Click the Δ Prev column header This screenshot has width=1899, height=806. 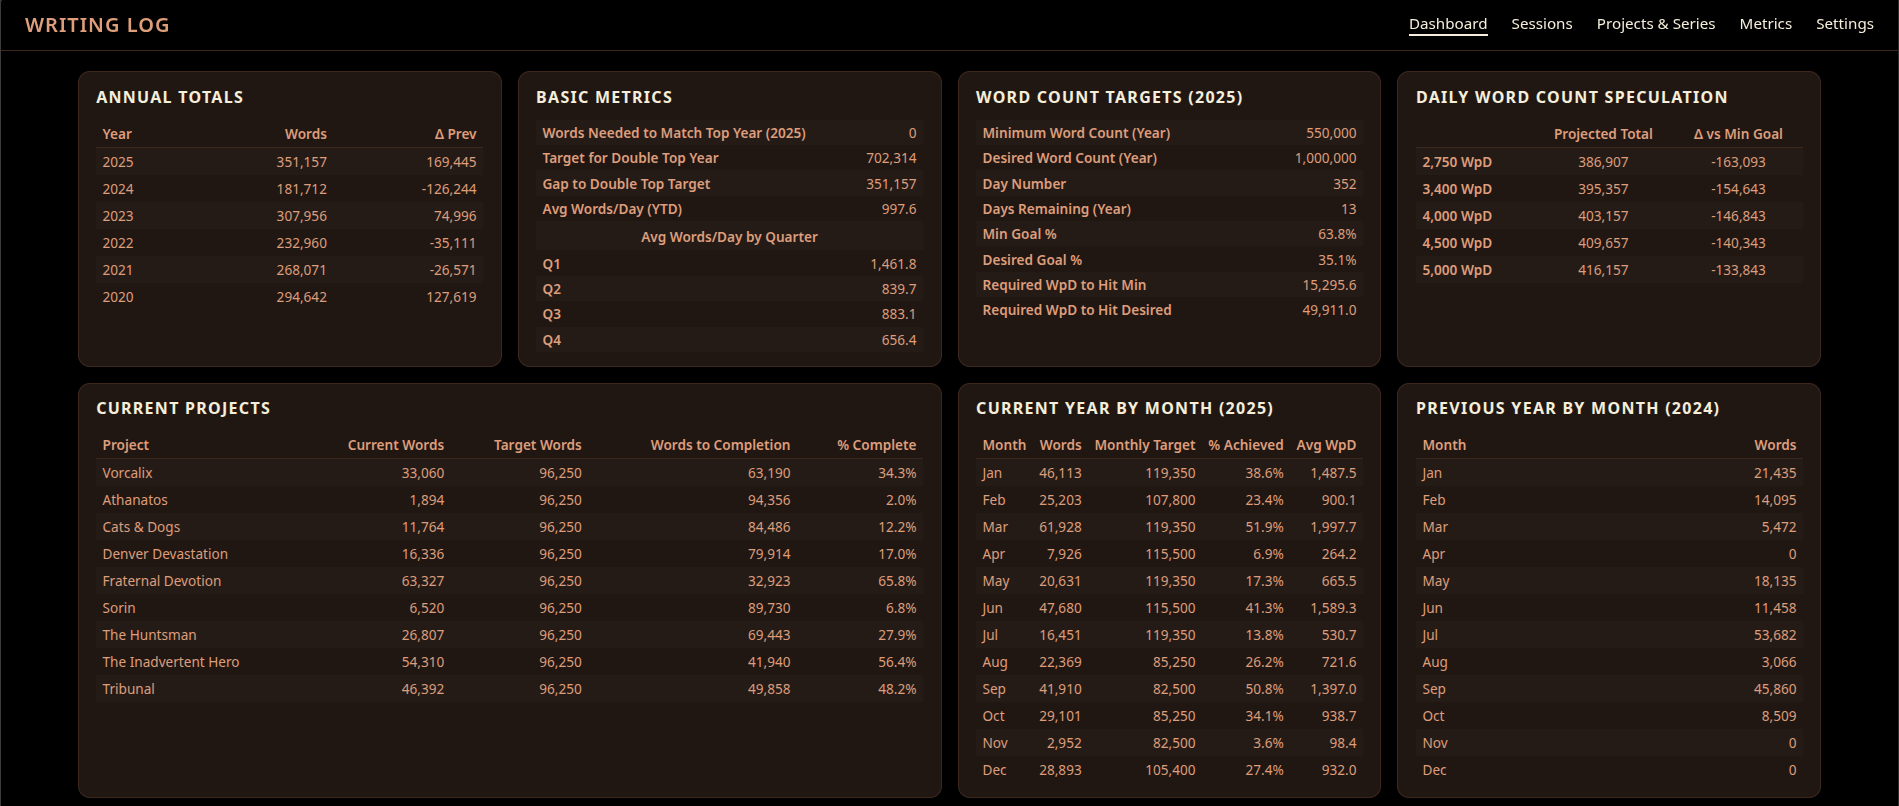coord(455,134)
